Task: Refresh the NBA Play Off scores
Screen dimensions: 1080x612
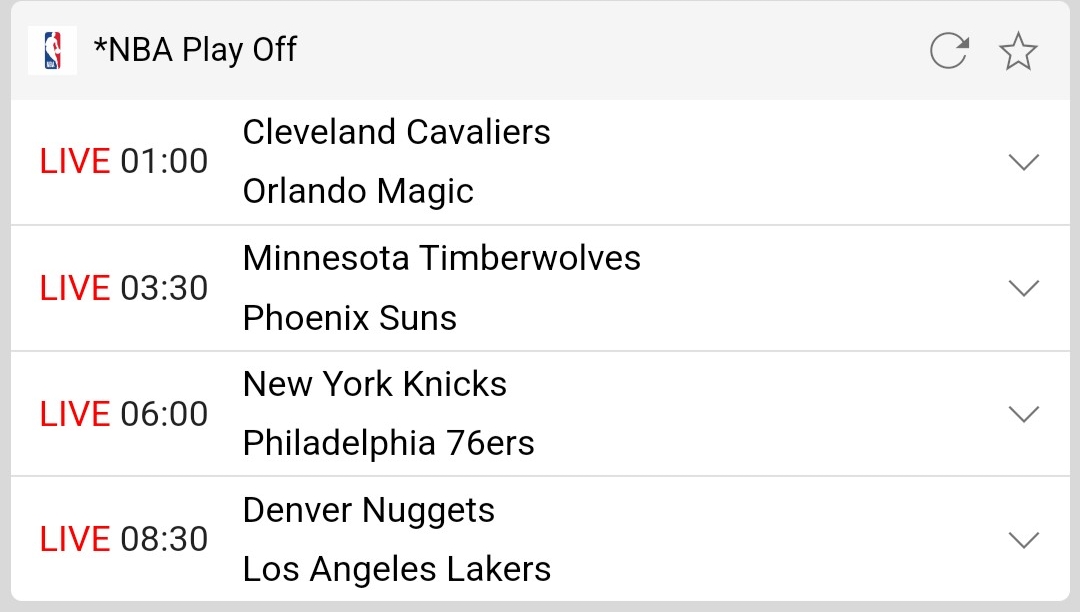Action: pos(948,50)
